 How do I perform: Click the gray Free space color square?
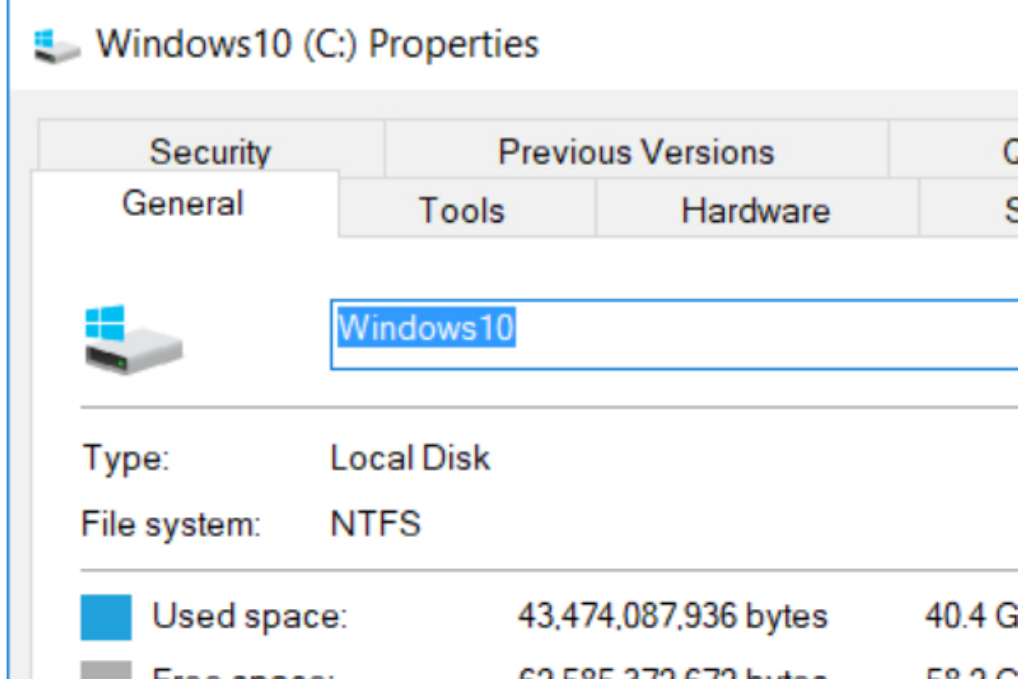(x=106, y=669)
